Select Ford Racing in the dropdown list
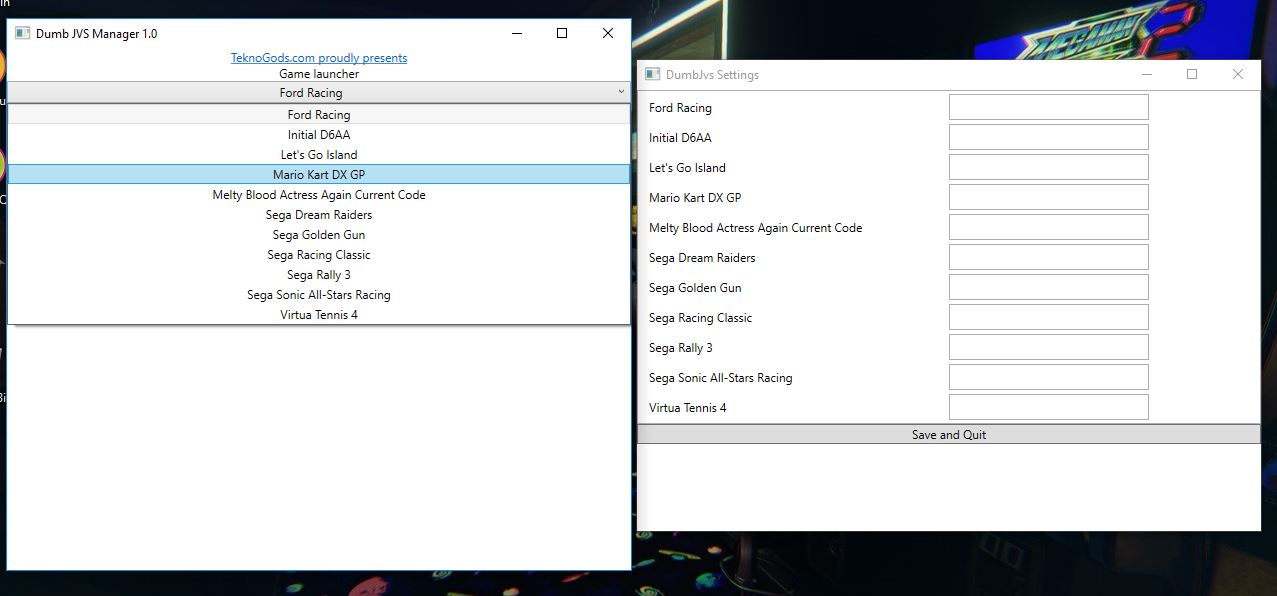The width and height of the screenshot is (1277, 596). coord(319,115)
